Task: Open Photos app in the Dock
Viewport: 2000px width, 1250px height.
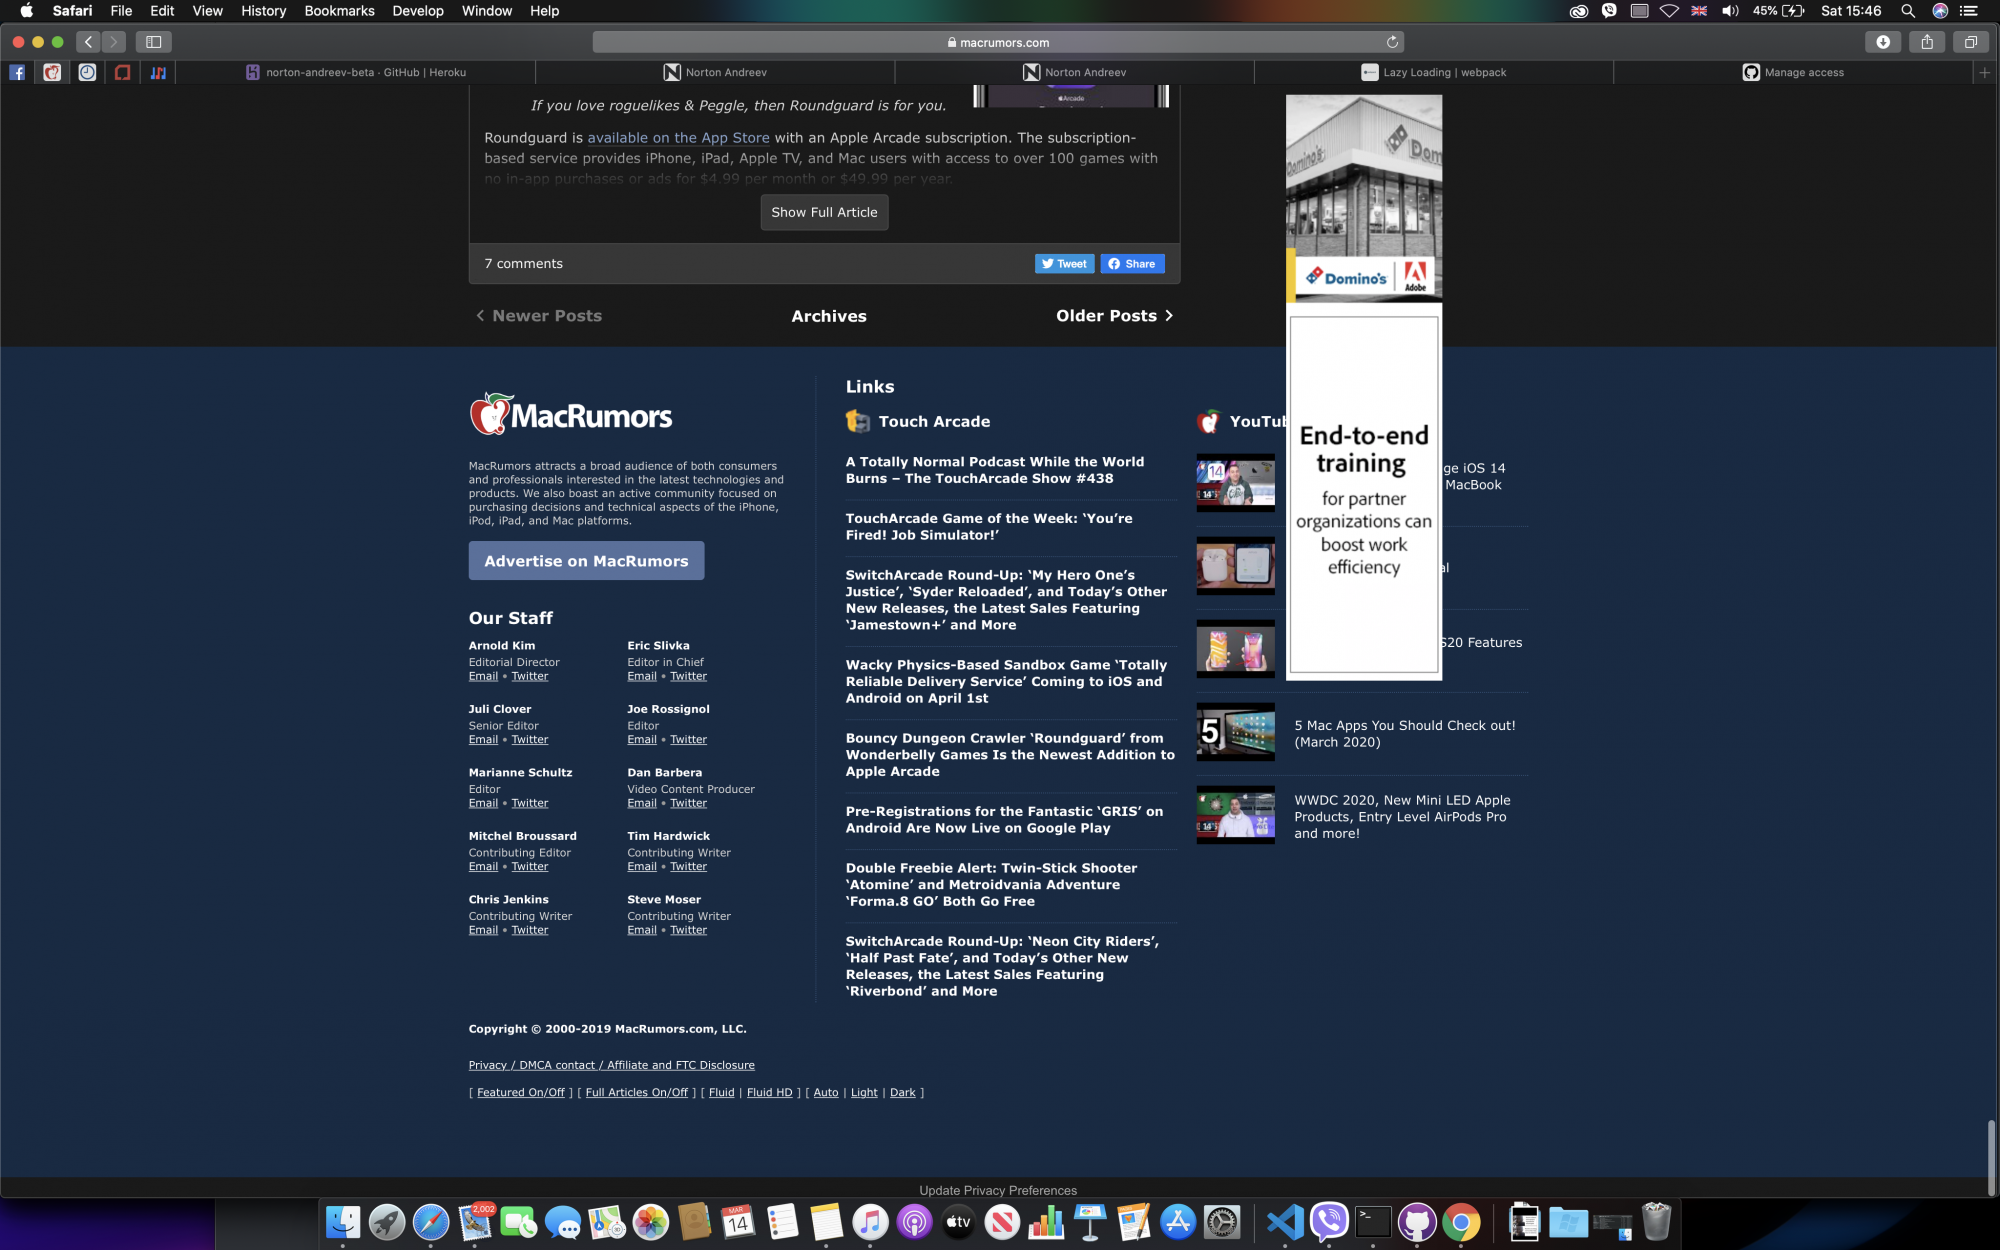Action: (650, 1222)
